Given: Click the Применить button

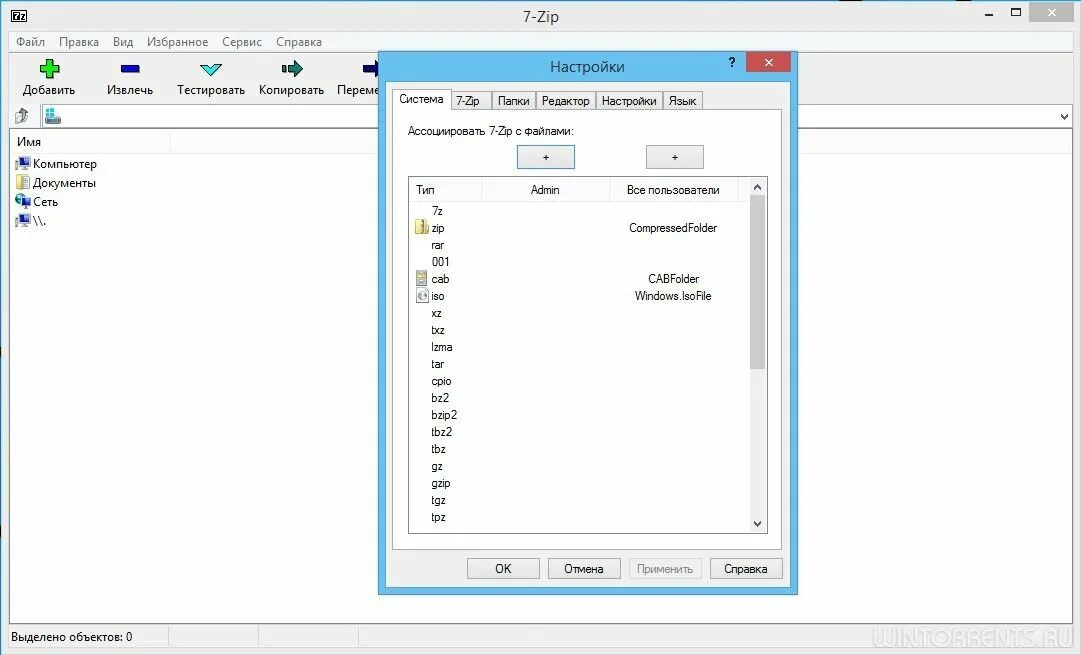Looking at the screenshot, I should click(x=665, y=568).
